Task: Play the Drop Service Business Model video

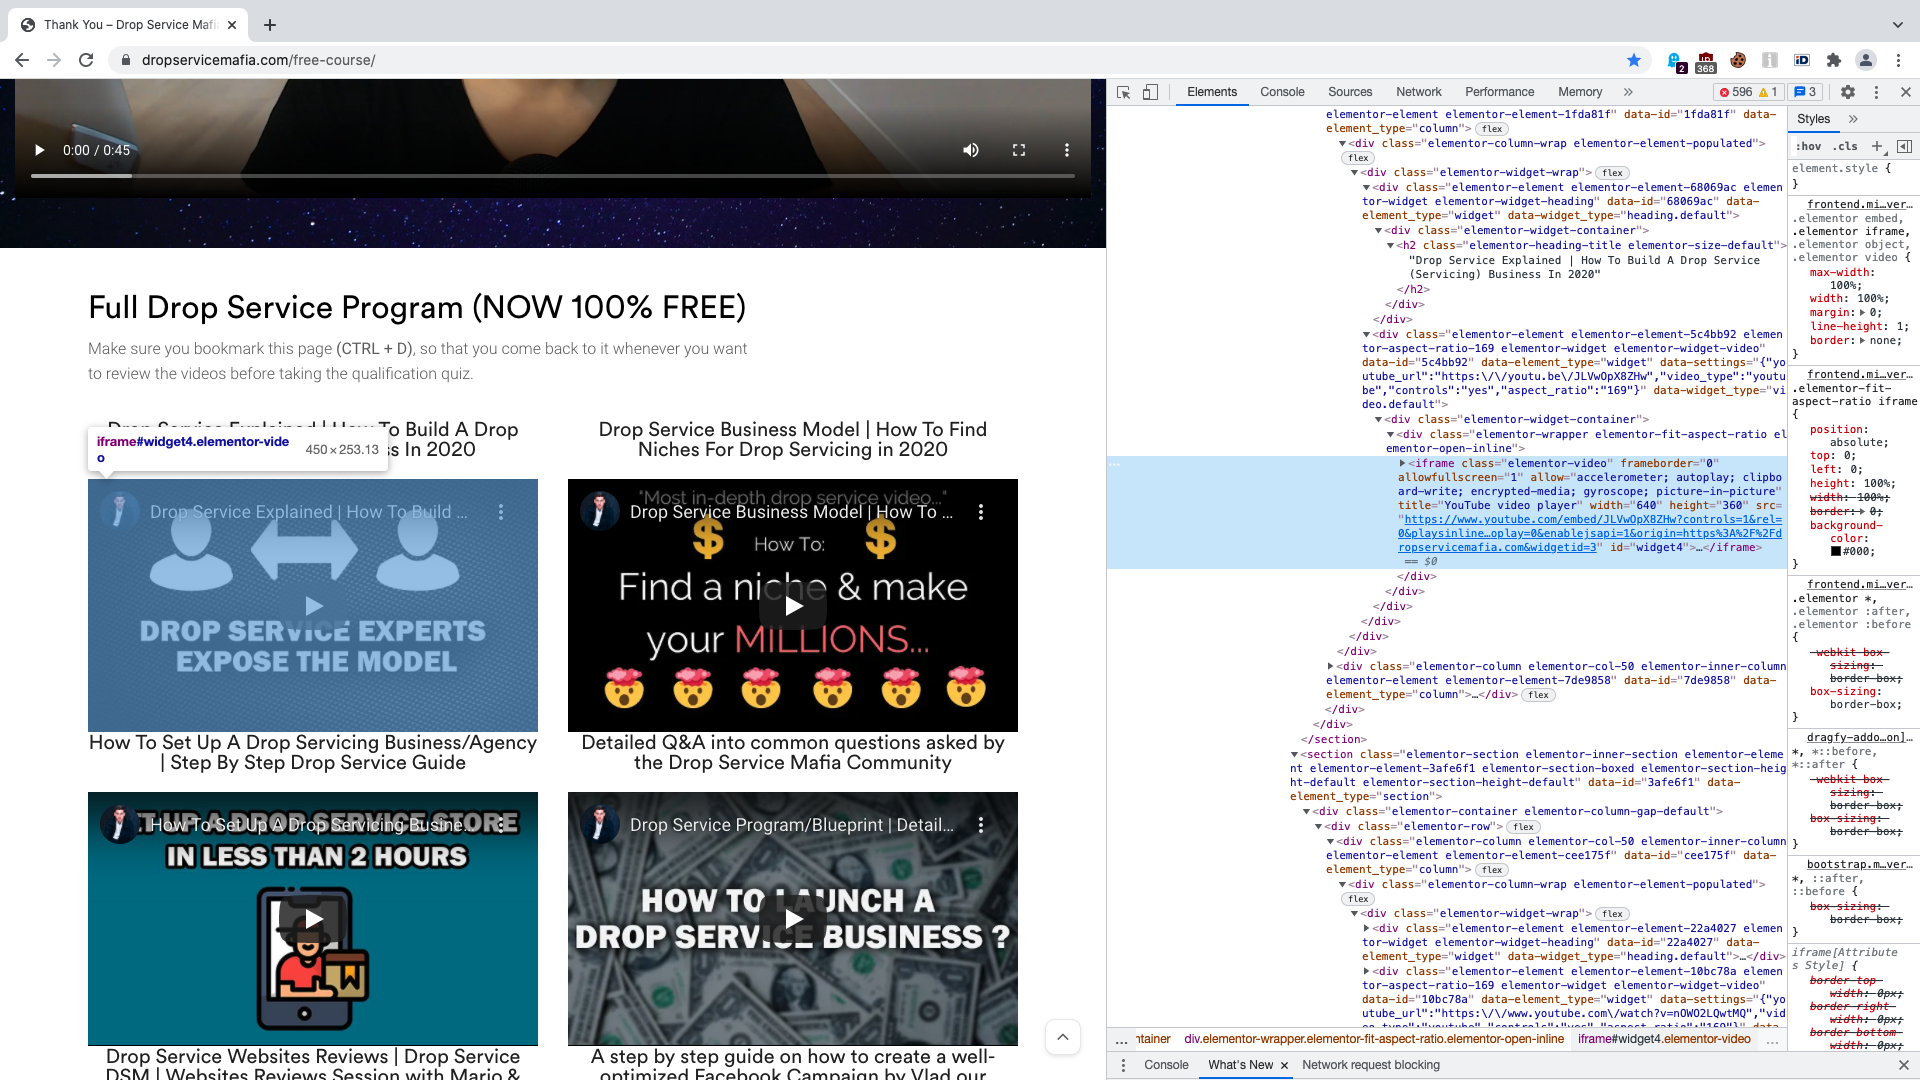Action: point(793,606)
